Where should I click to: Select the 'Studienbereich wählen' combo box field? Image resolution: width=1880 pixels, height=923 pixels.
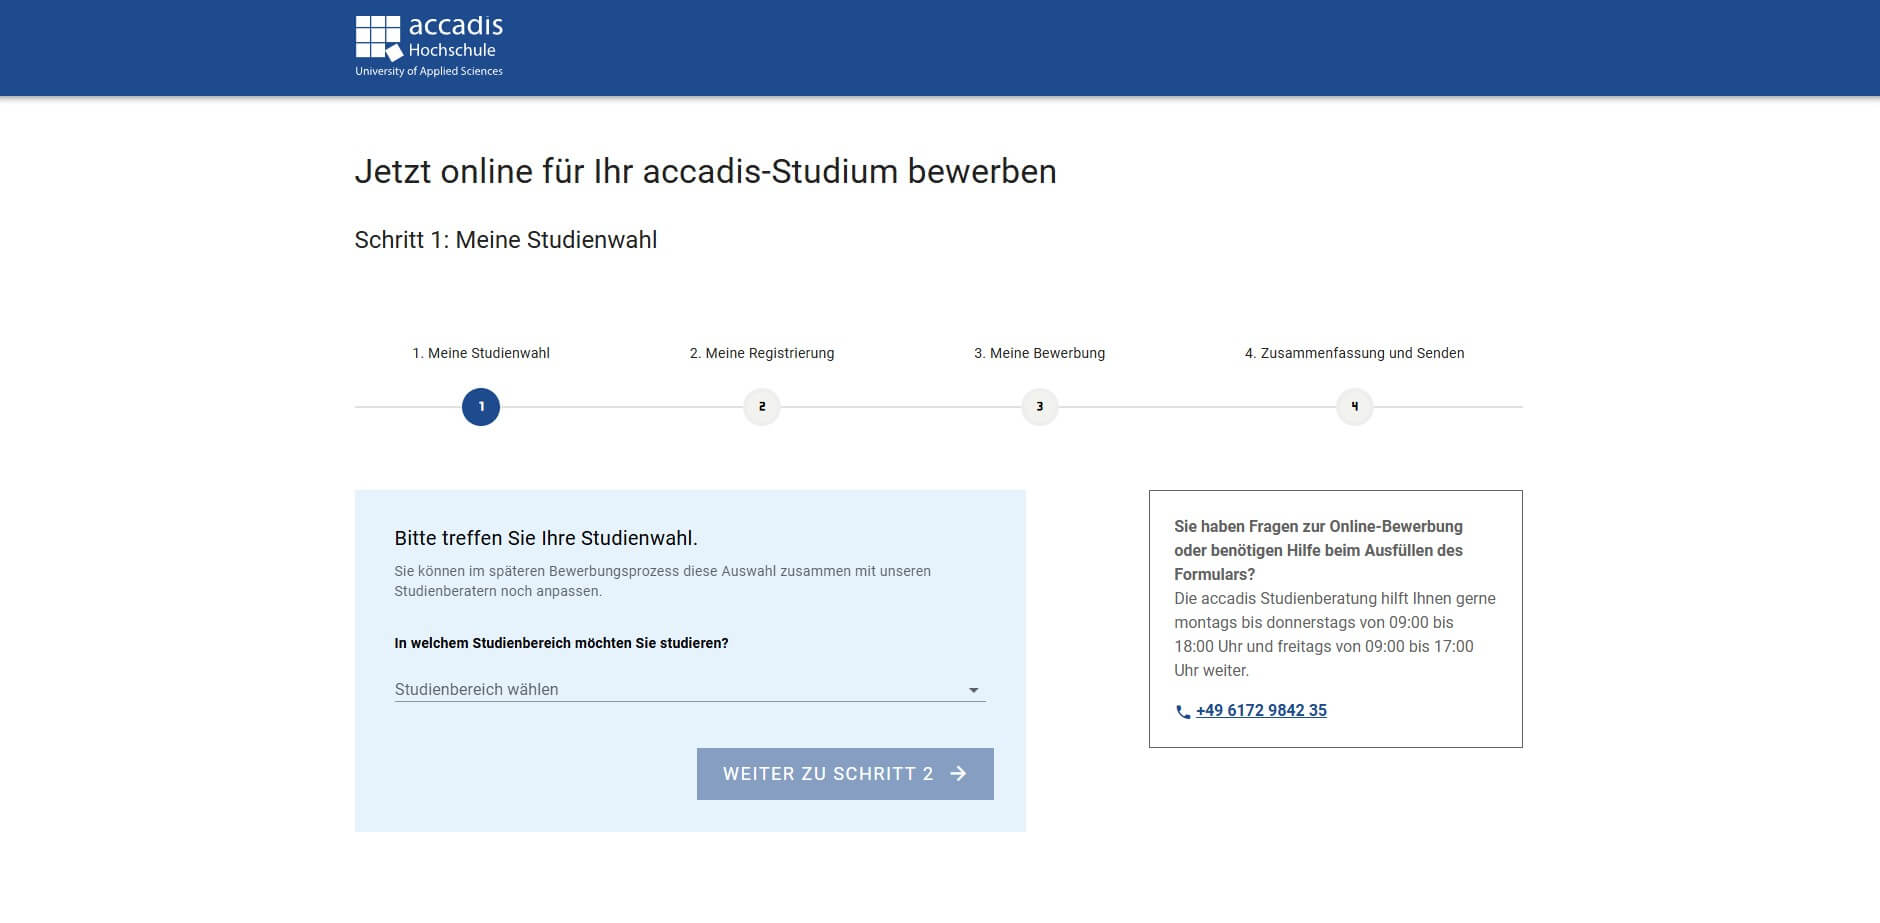tap(670, 689)
